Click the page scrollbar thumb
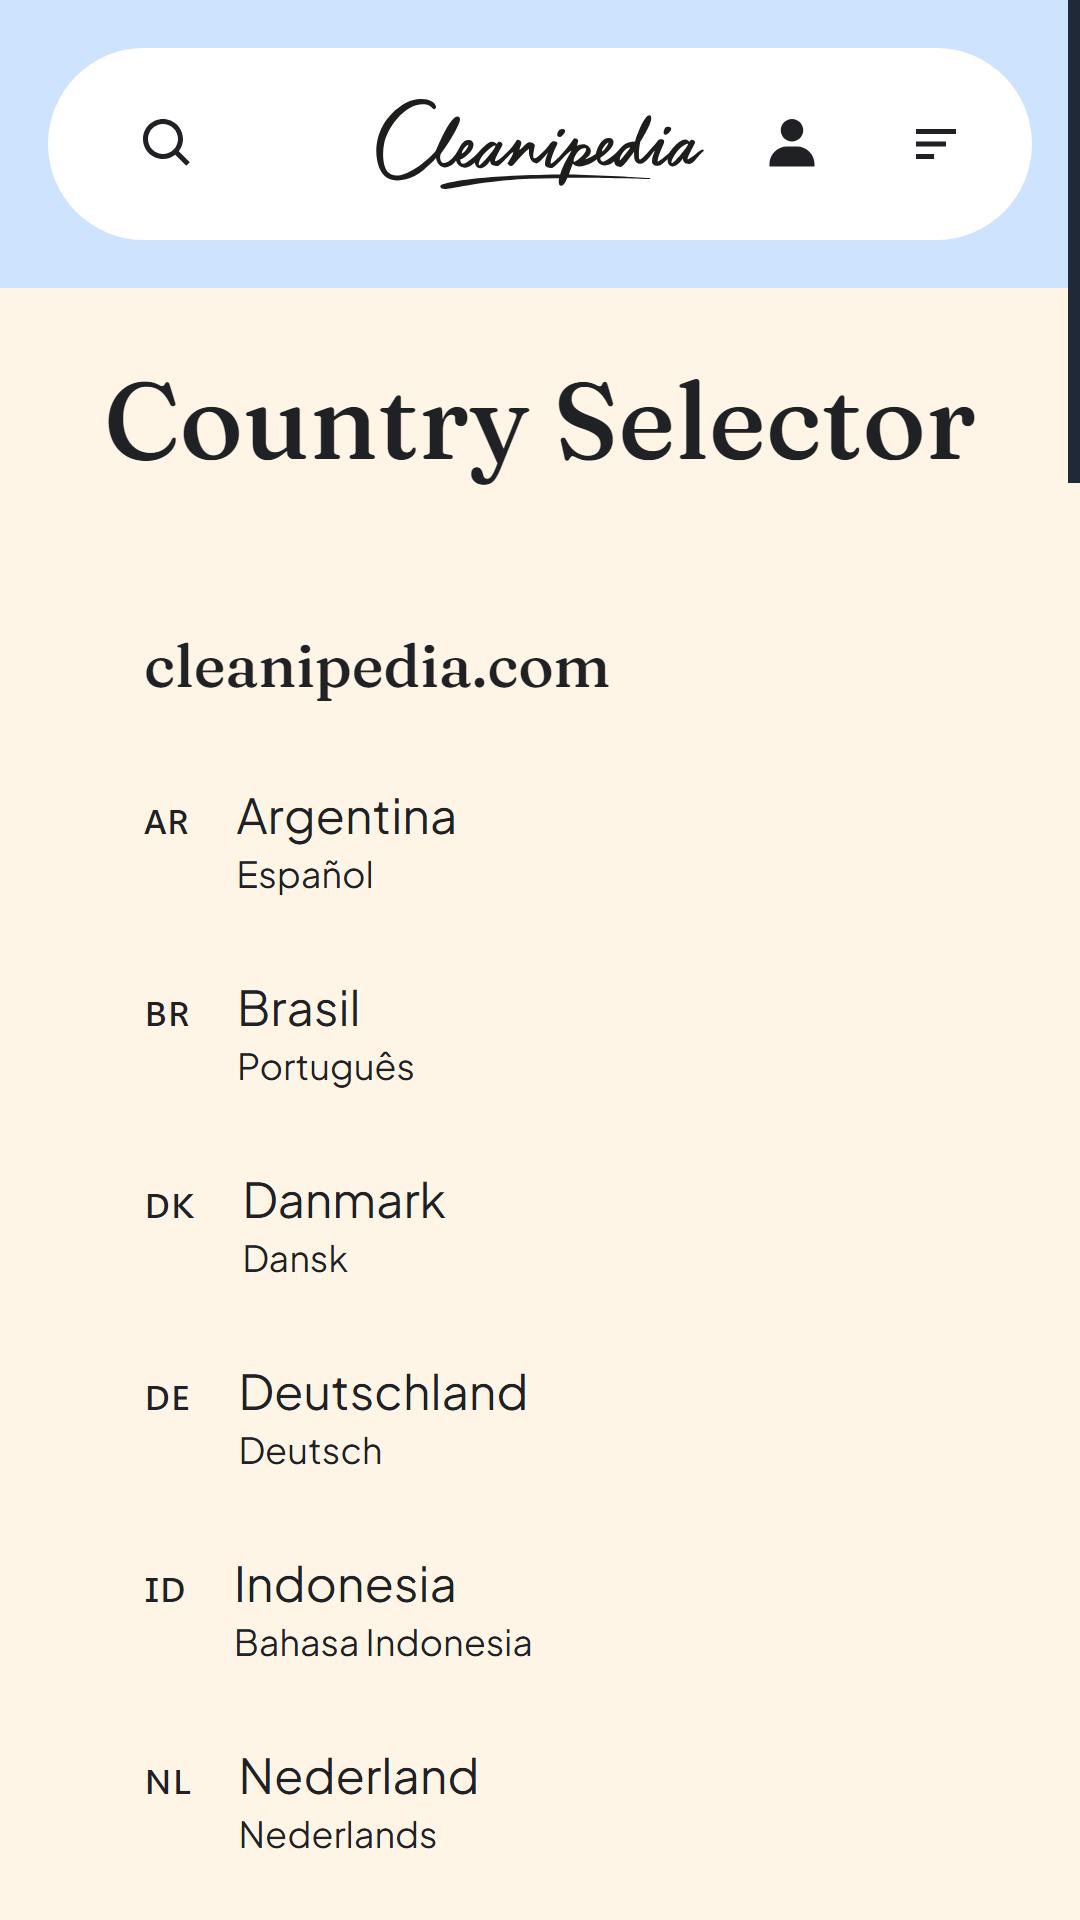 pos(1074,241)
